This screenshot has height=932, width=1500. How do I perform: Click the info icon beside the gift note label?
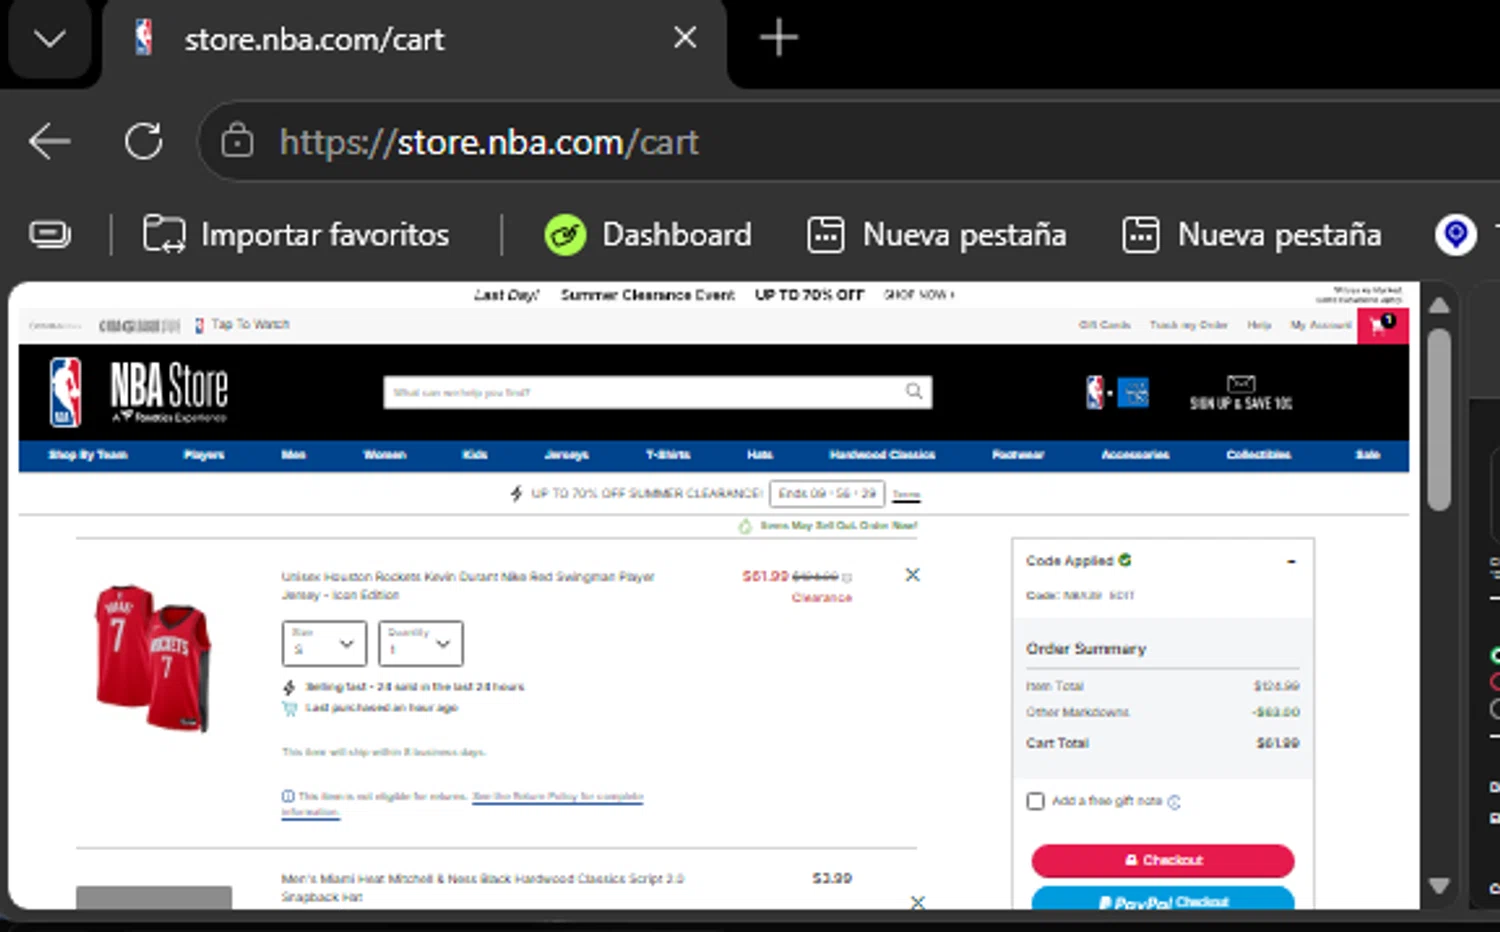coord(1174,802)
